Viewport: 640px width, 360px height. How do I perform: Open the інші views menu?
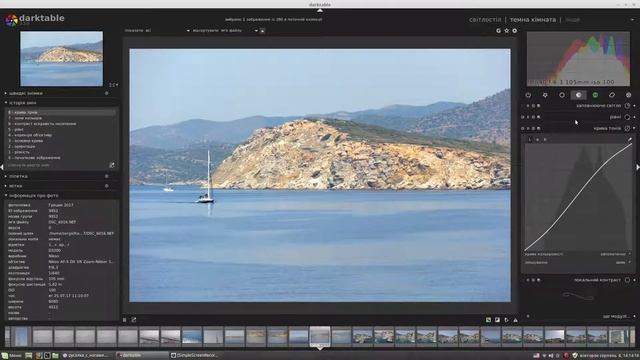pos(572,20)
